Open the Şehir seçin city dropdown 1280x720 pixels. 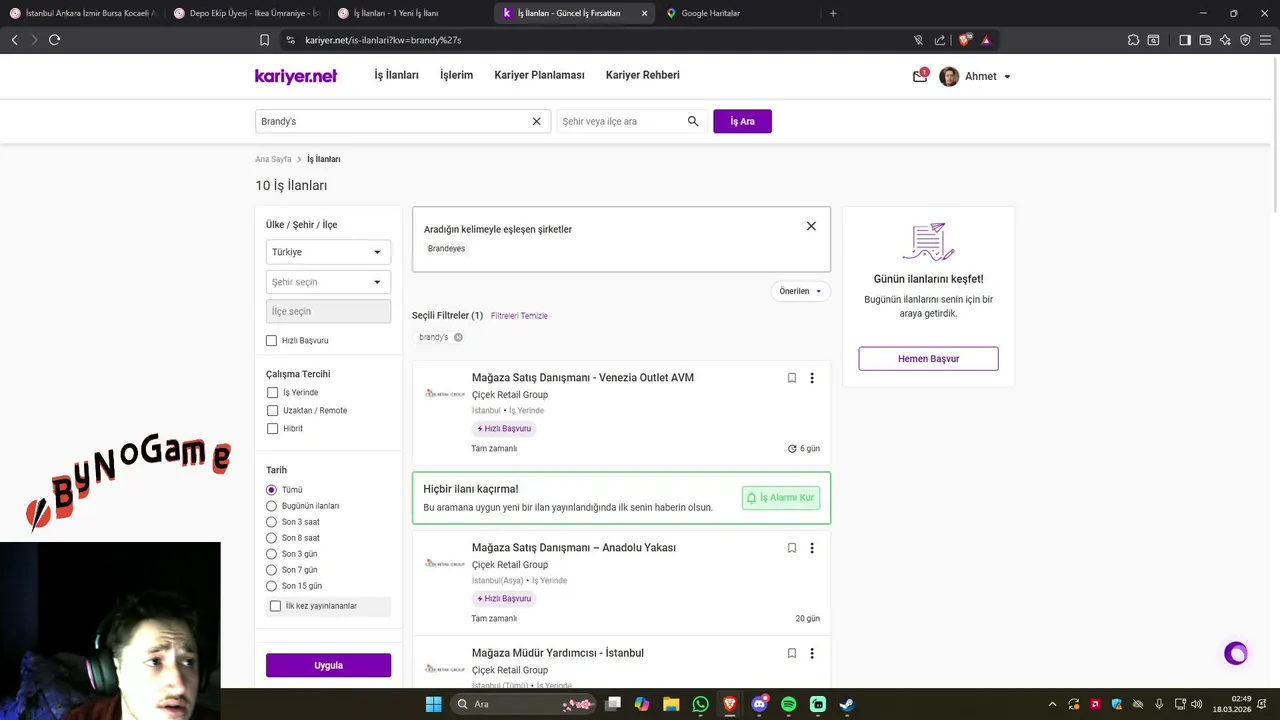pos(328,282)
